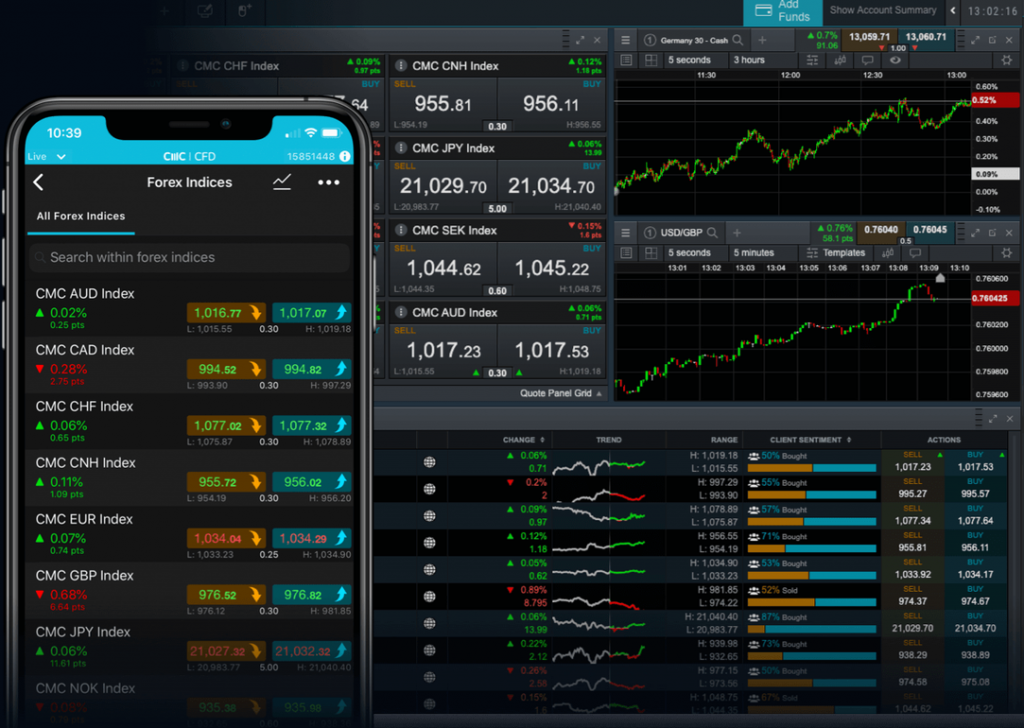This screenshot has height=728, width=1024.
Task: Click the 13,060.71 buy price in Germany 30 header
Action: [x=925, y=37]
